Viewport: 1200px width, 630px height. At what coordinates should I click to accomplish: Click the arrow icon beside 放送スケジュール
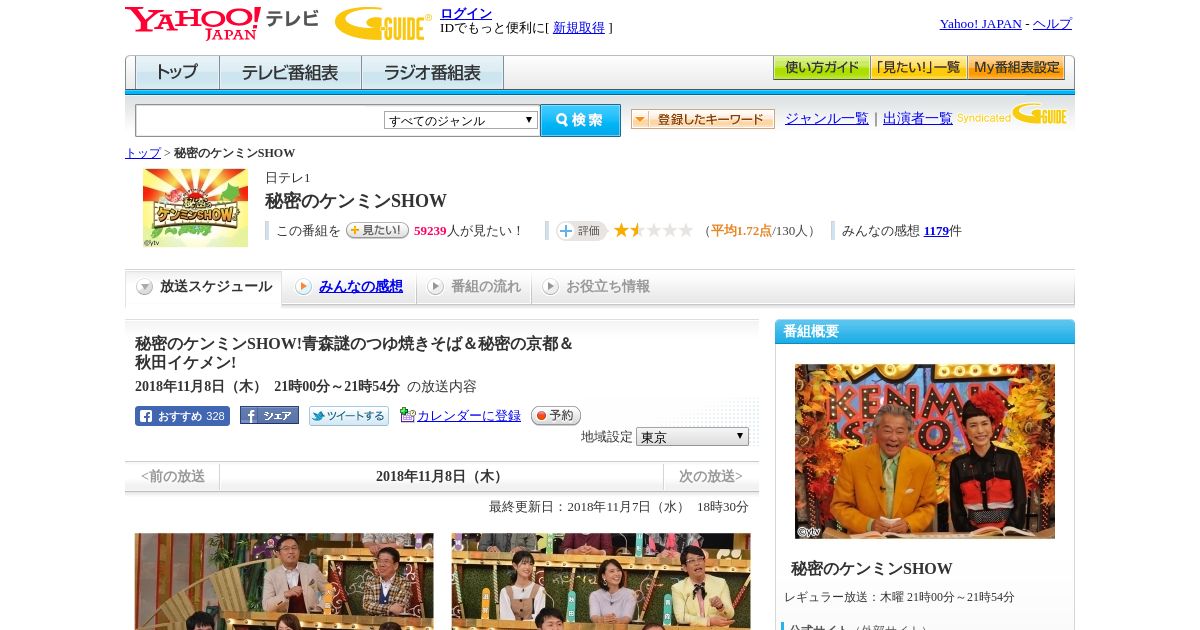[x=145, y=287]
